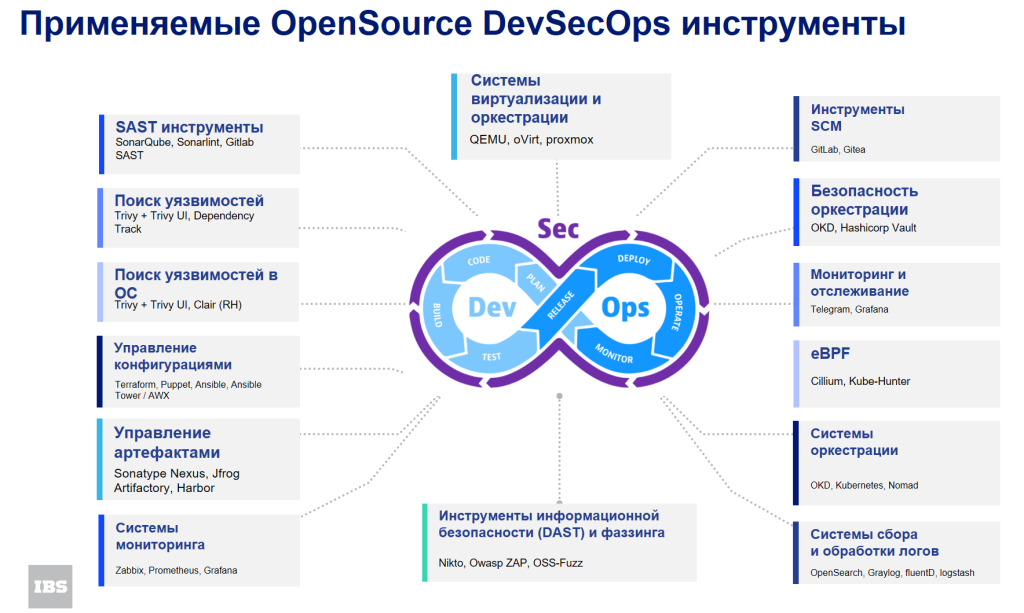Select the OPERATE segment of the Ops loop
Image resolution: width=1024 pixels, height=613 pixels.
coord(678,312)
